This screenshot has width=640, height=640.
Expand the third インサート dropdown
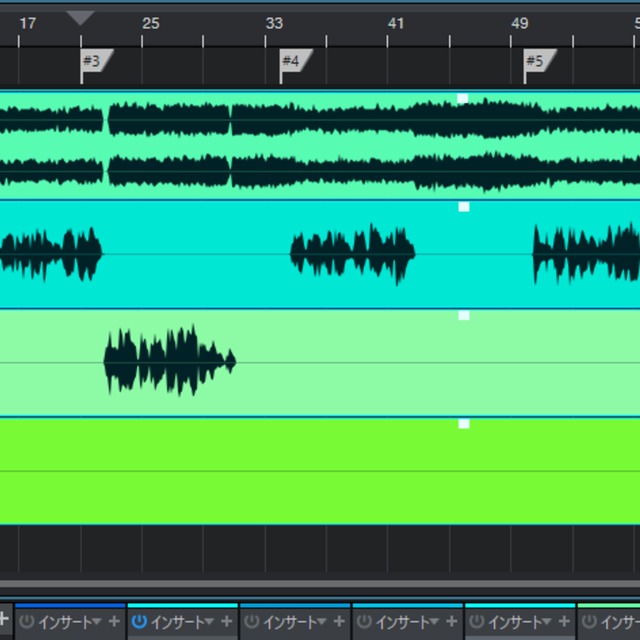(x=321, y=622)
